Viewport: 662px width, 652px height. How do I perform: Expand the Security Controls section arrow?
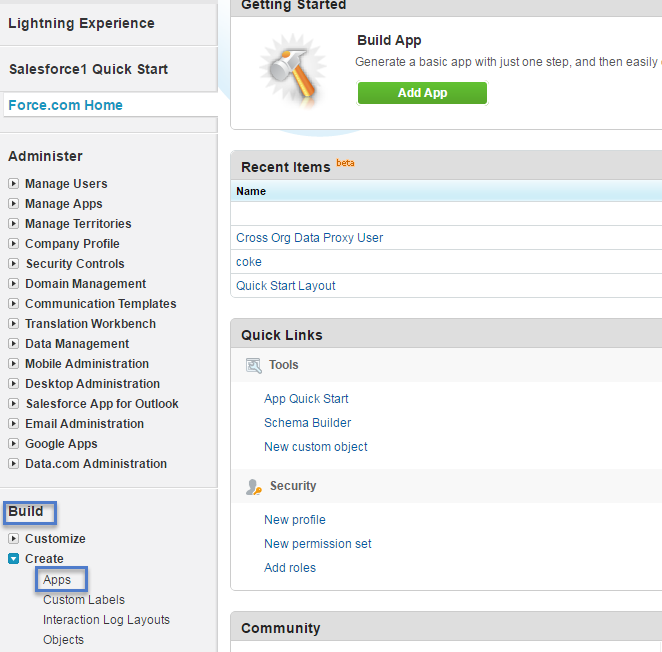pos(14,264)
